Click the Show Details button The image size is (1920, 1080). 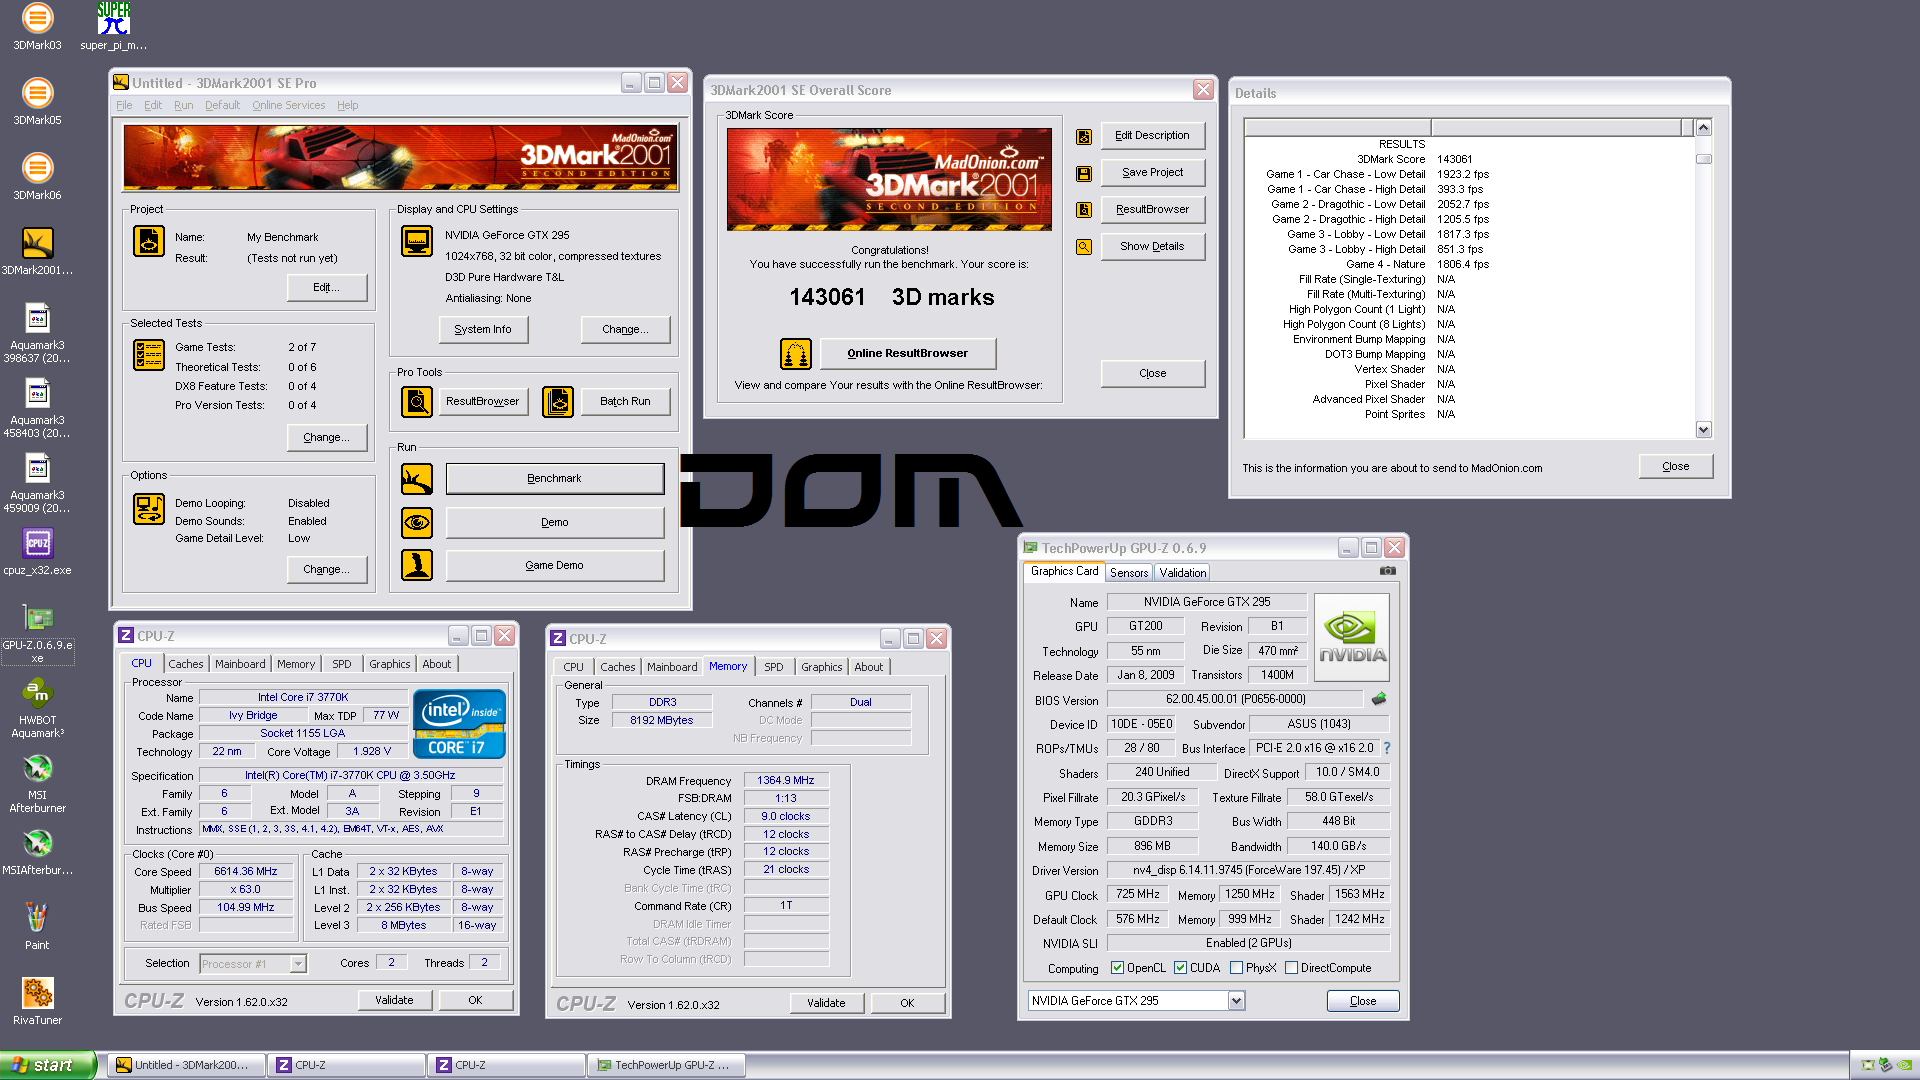1152,246
